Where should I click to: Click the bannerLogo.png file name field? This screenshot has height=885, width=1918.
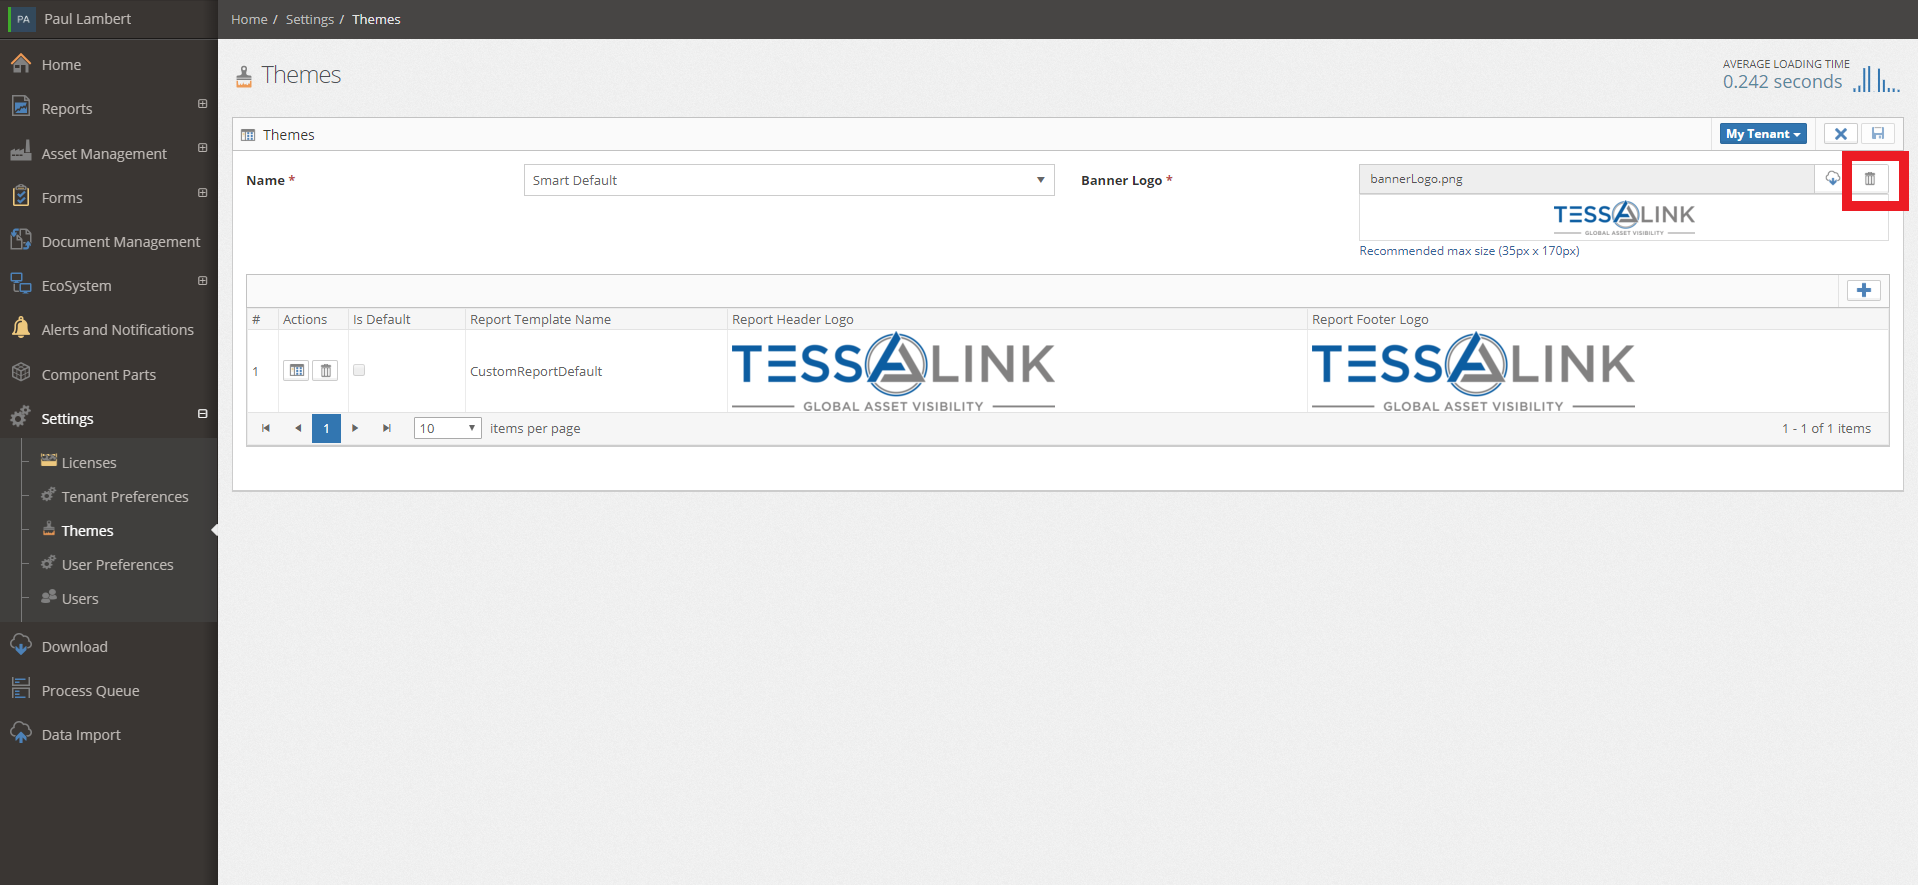1587,179
